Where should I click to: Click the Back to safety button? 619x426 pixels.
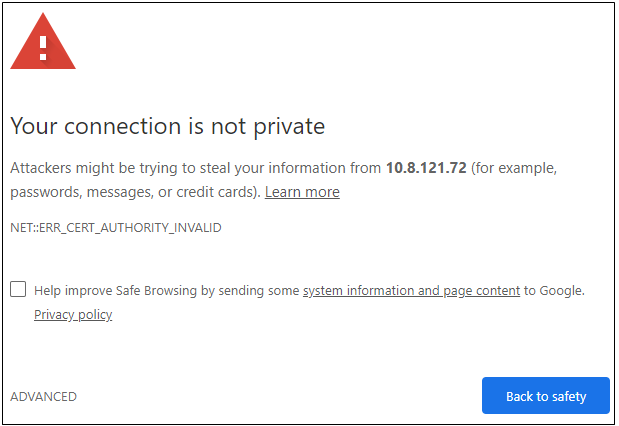546,396
